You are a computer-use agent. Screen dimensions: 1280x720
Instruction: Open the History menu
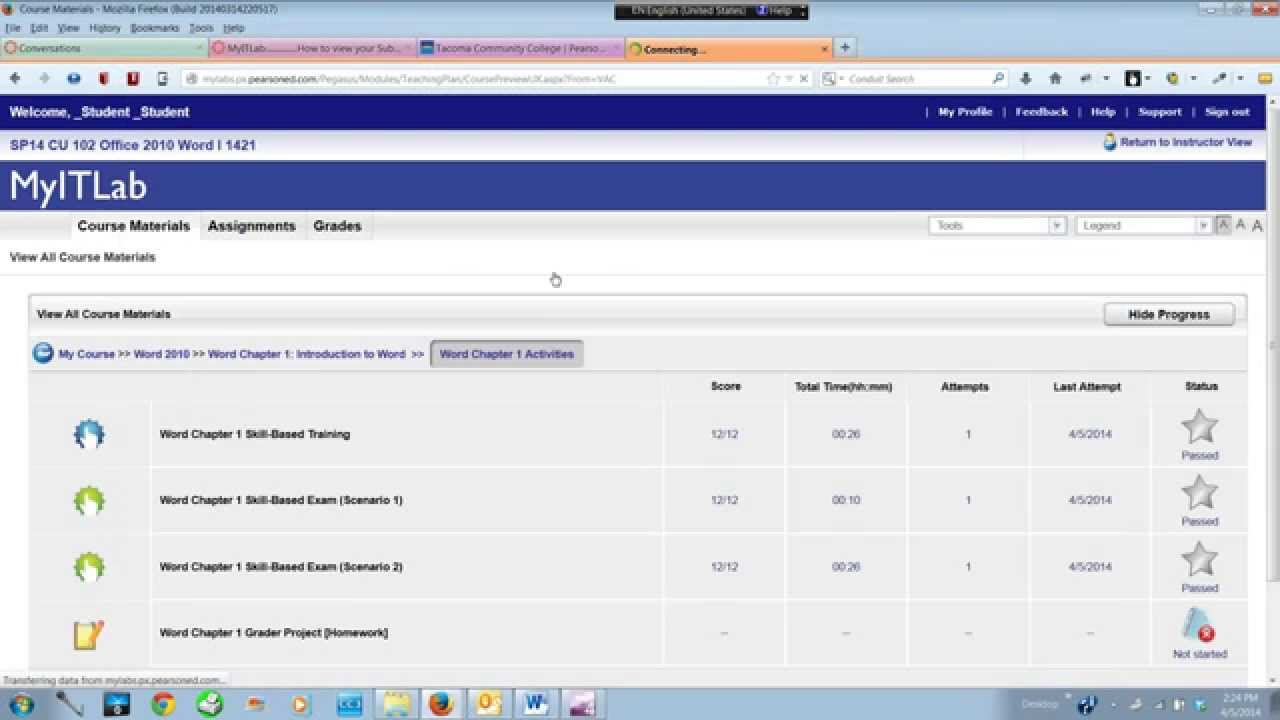pyautogui.click(x=104, y=28)
